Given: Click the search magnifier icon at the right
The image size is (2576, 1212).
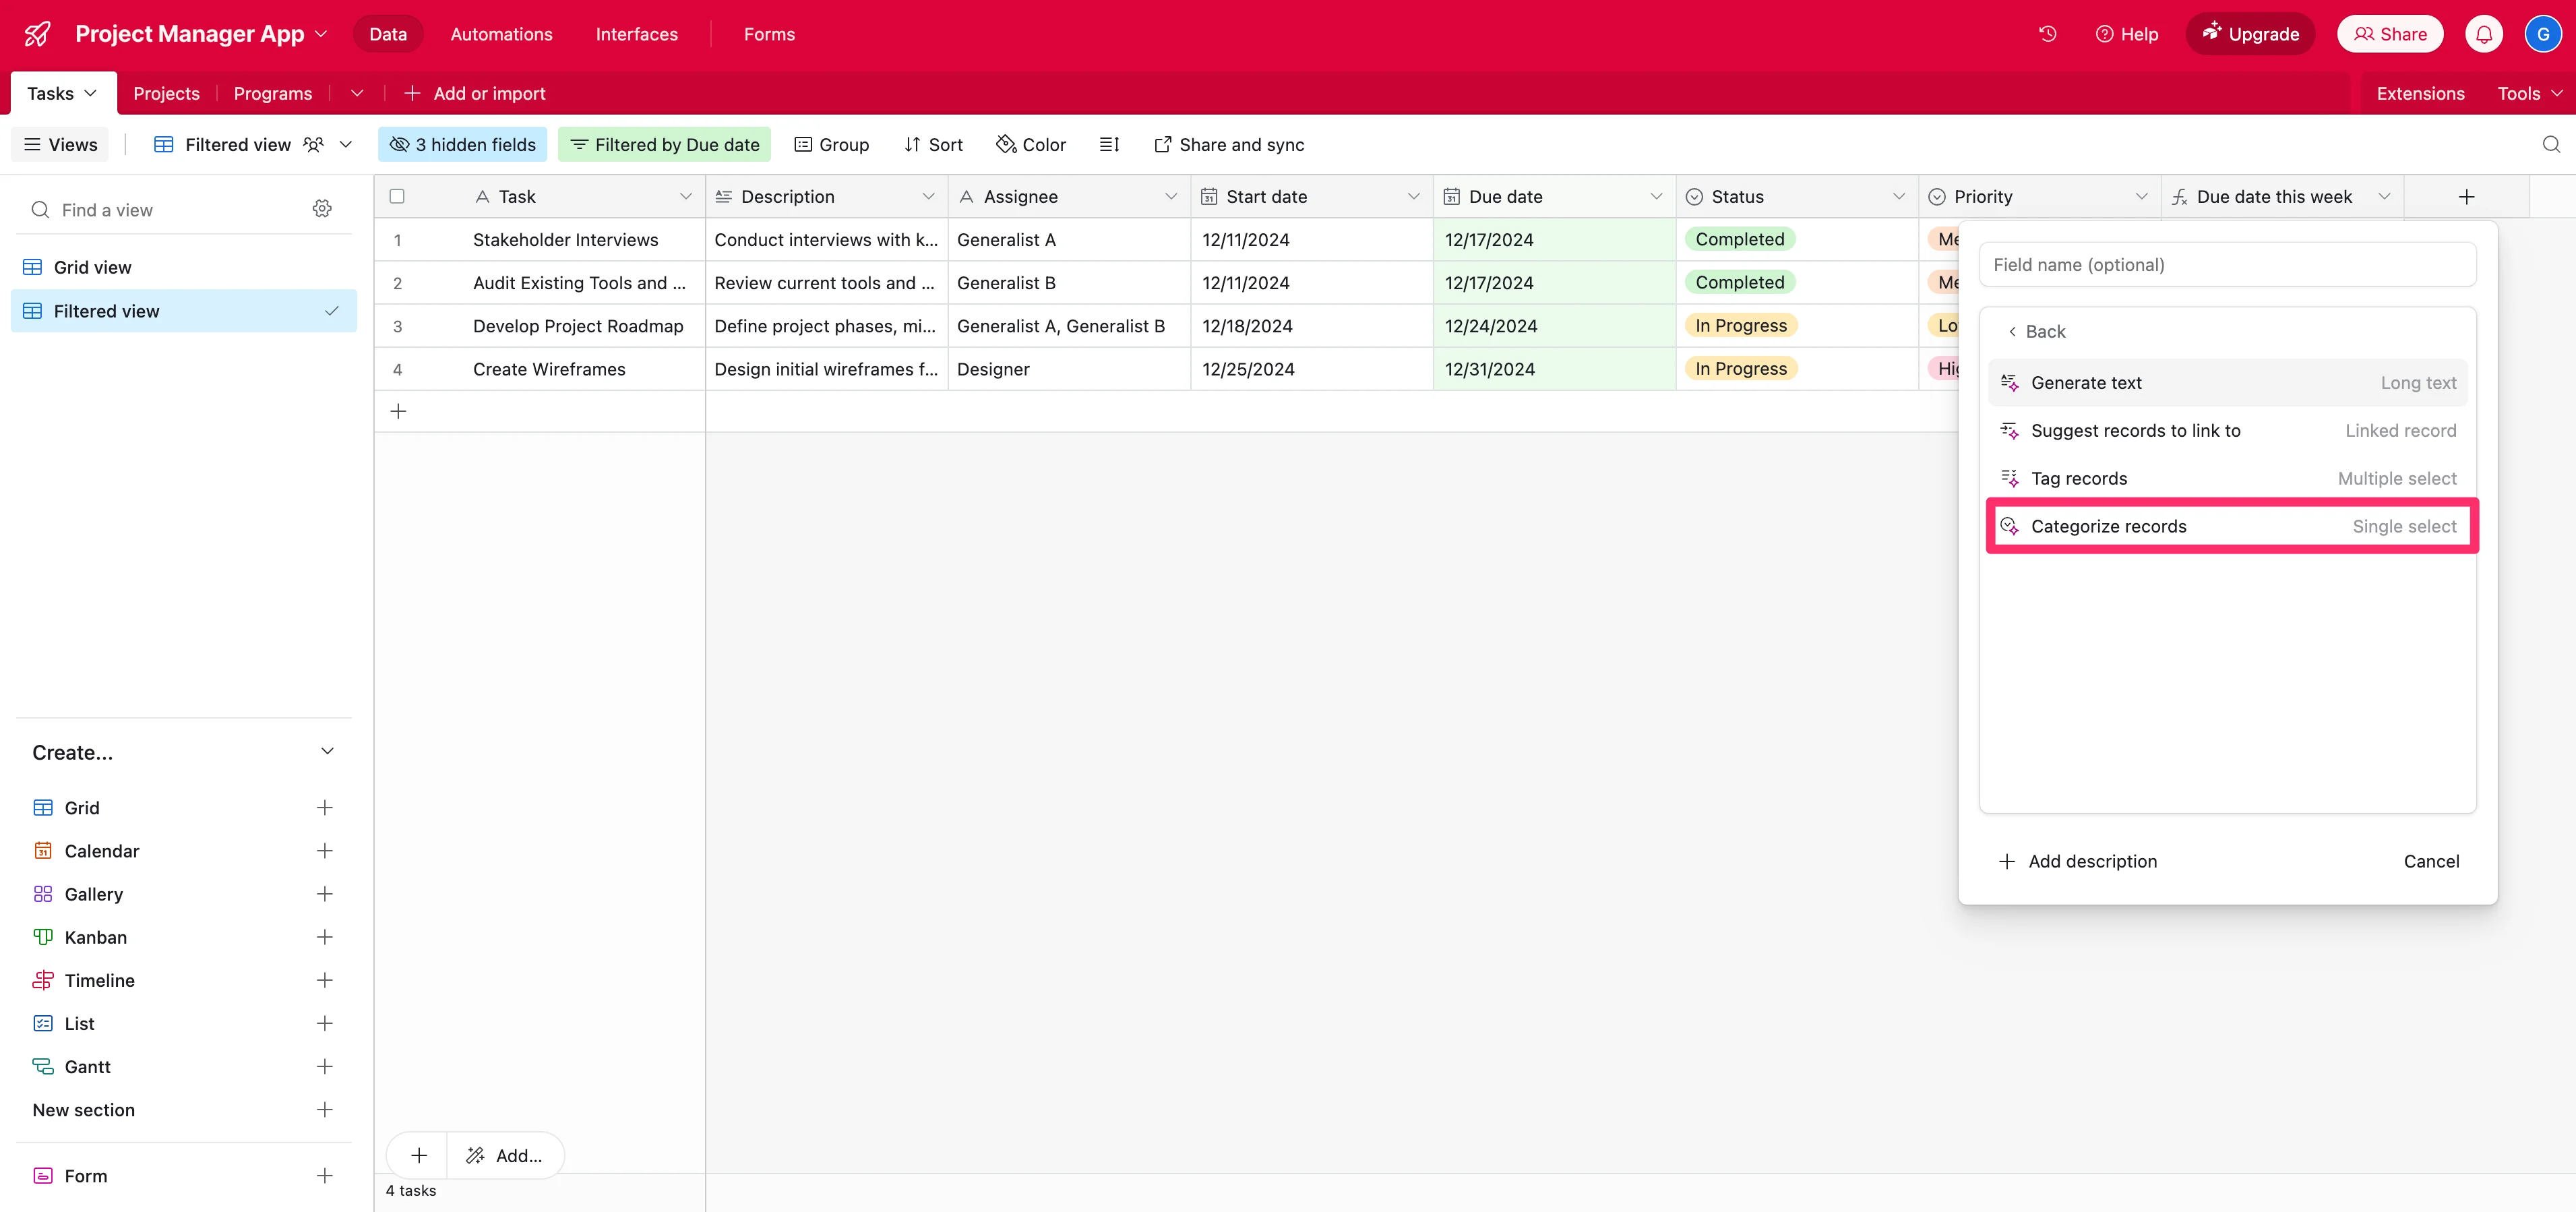Looking at the screenshot, I should click(2551, 145).
